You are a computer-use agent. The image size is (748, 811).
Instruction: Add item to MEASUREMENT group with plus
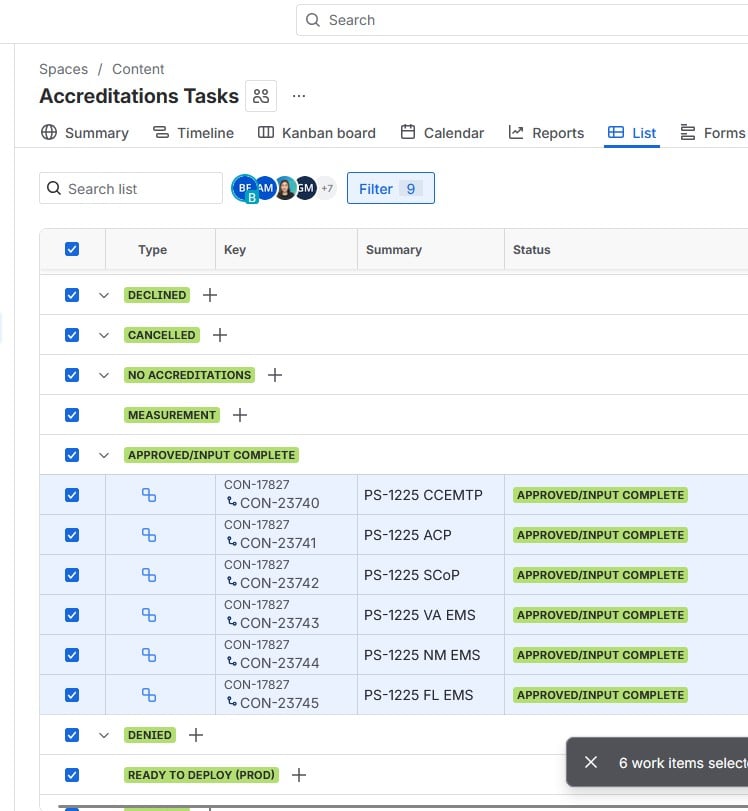[240, 415]
